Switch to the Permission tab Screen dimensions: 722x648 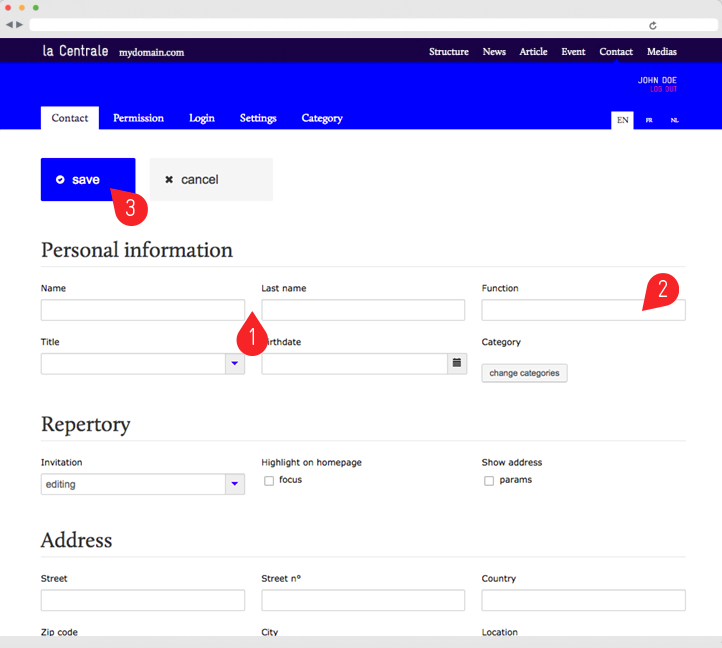pyautogui.click(x=138, y=118)
